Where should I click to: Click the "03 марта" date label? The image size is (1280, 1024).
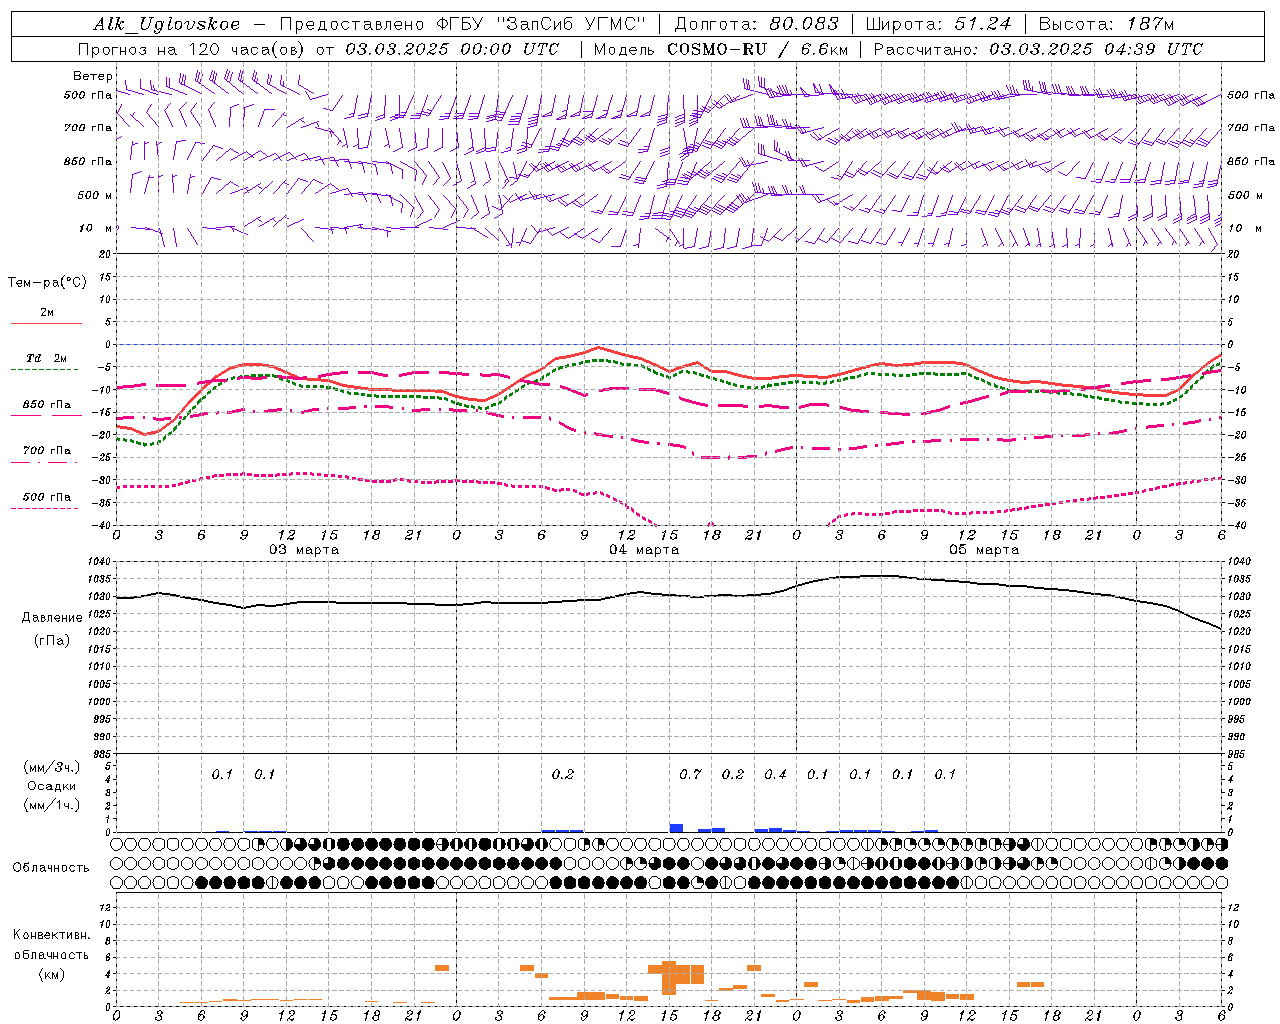(304, 550)
